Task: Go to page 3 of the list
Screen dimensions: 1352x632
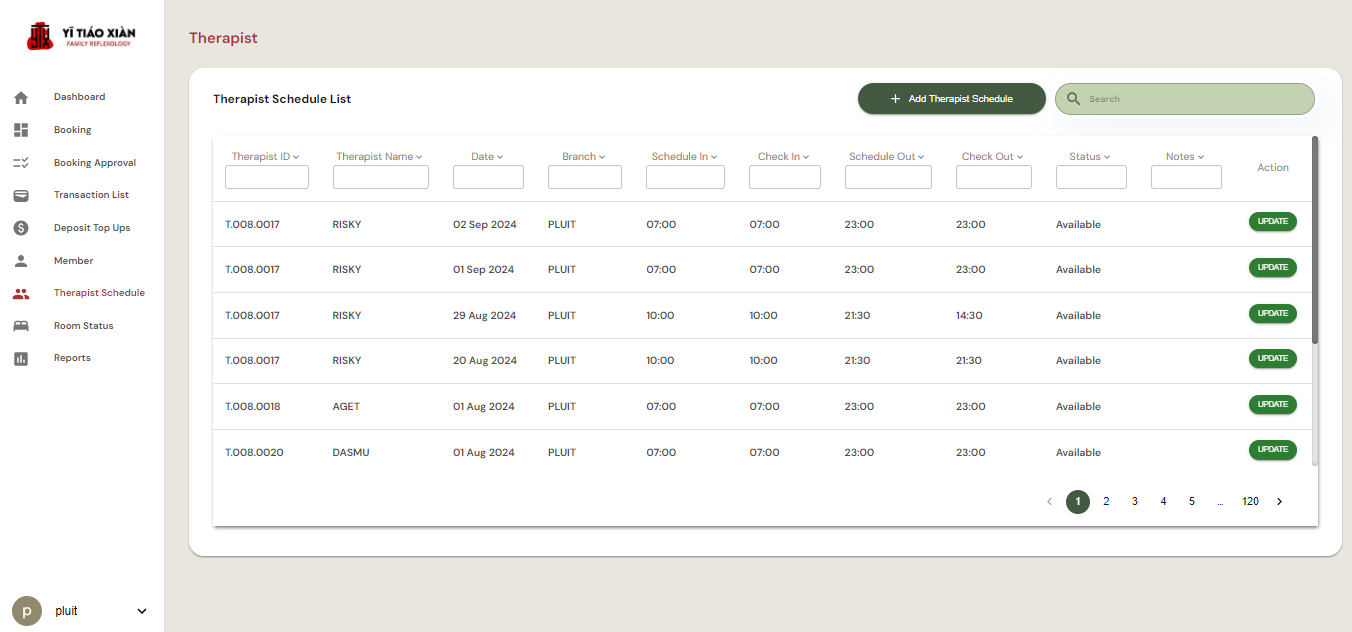Action: 1135,502
